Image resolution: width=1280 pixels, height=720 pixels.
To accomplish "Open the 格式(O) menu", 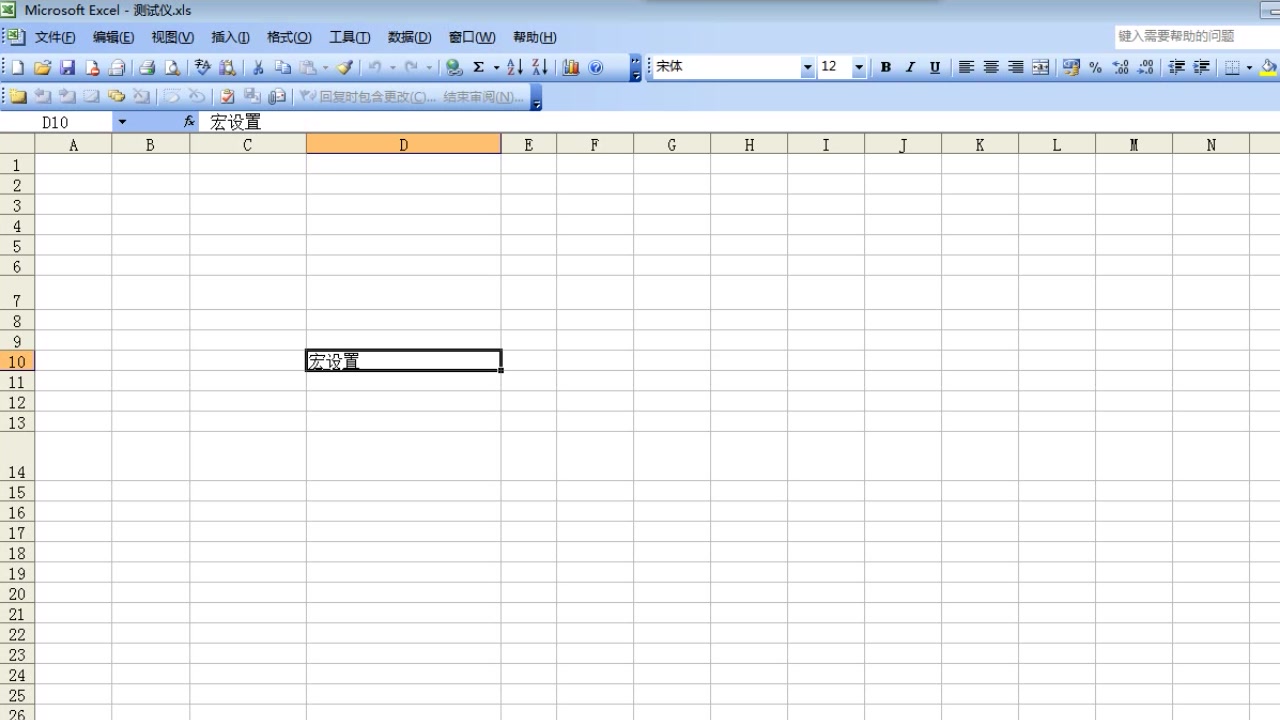I will [x=289, y=37].
